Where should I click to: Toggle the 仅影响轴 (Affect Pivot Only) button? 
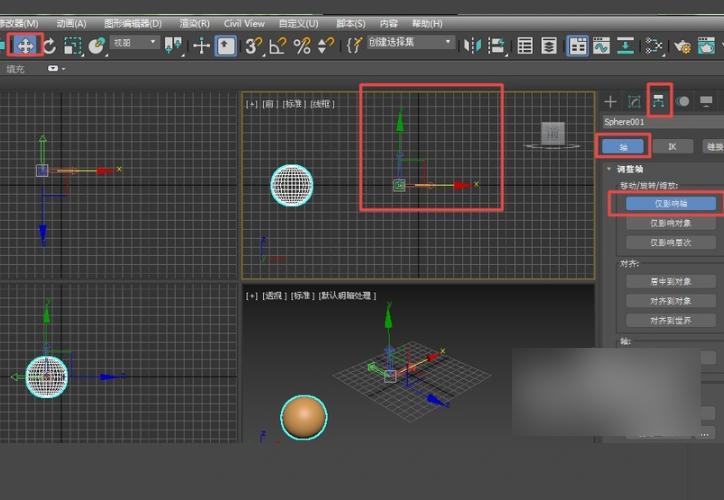tap(671, 203)
